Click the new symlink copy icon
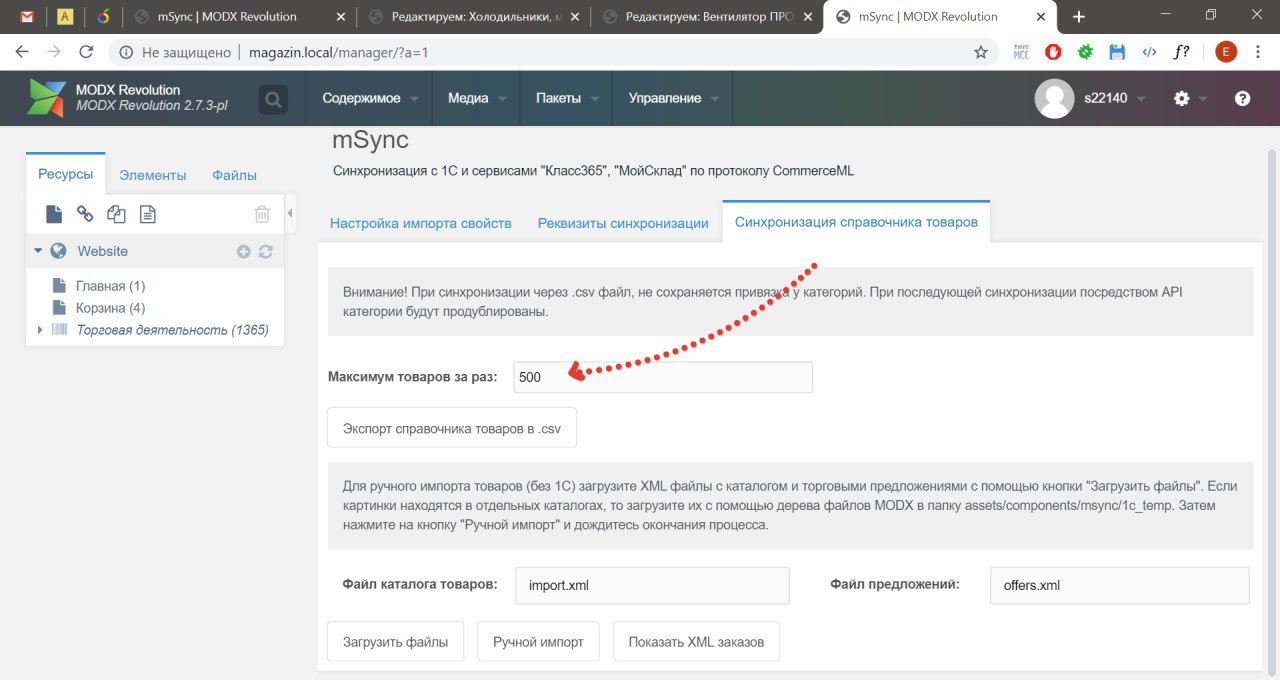The height and width of the screenshot is (680, 1280). [x=116, y=213]
